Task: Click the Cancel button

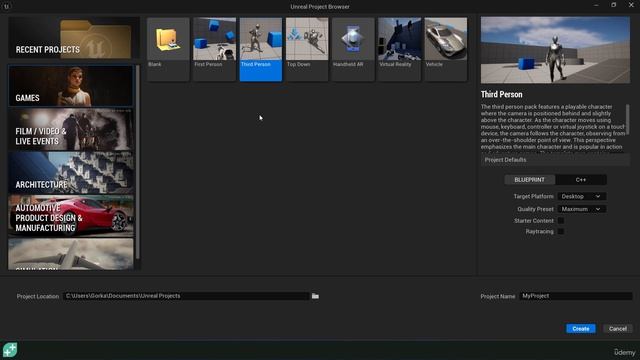Action: pos(618,329)
